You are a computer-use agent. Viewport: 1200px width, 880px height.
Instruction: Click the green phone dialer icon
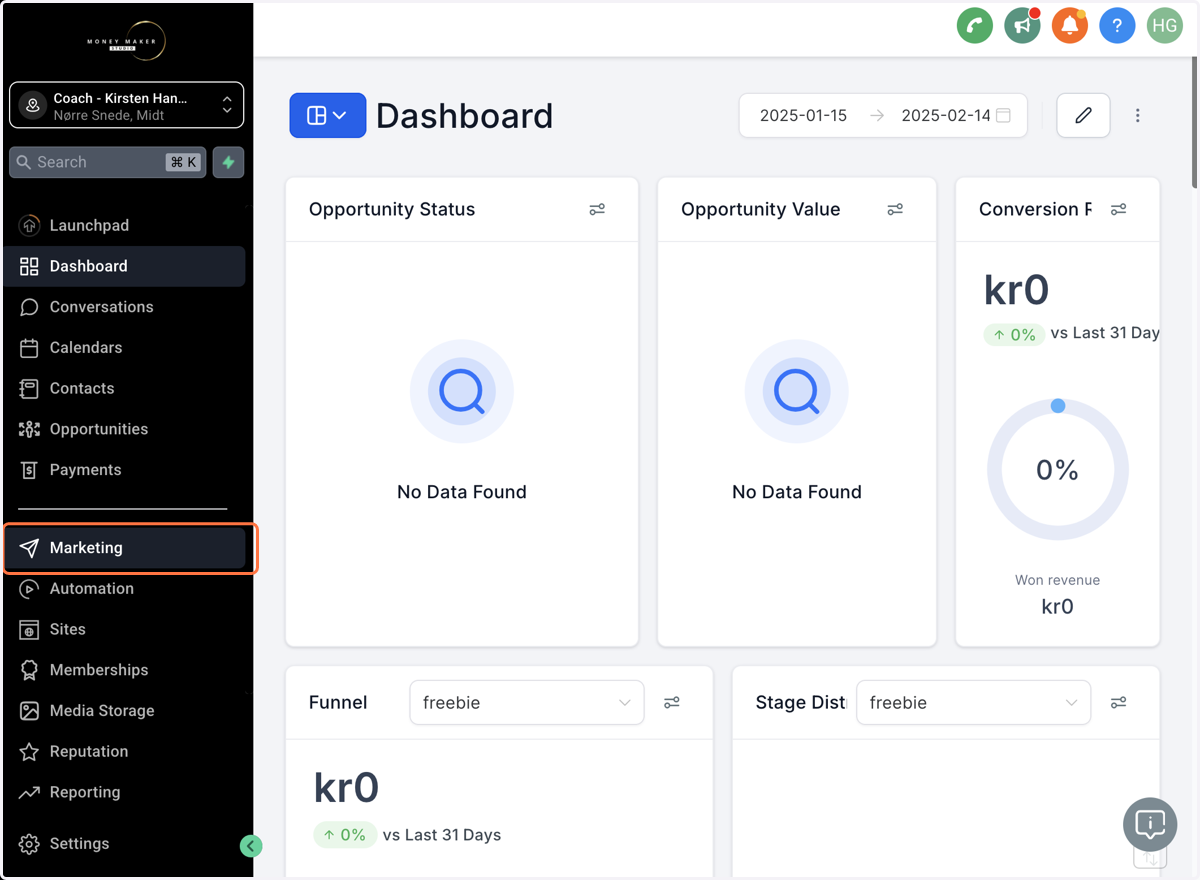975,26
